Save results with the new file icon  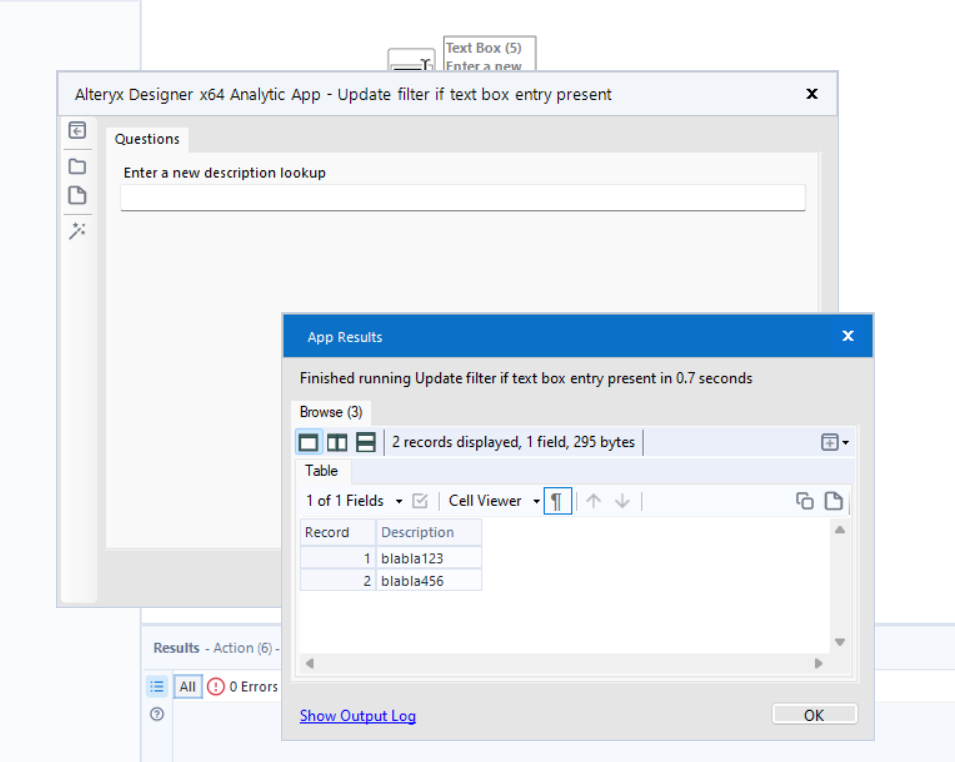(834, 500)
